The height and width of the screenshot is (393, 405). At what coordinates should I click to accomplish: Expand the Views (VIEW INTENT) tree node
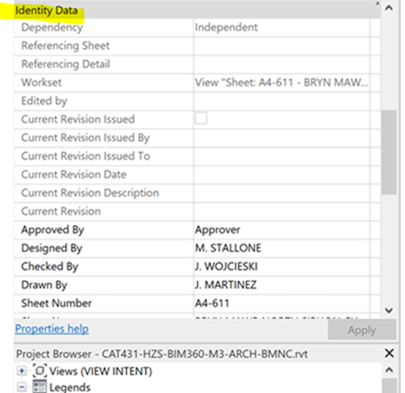click(22, 371)
